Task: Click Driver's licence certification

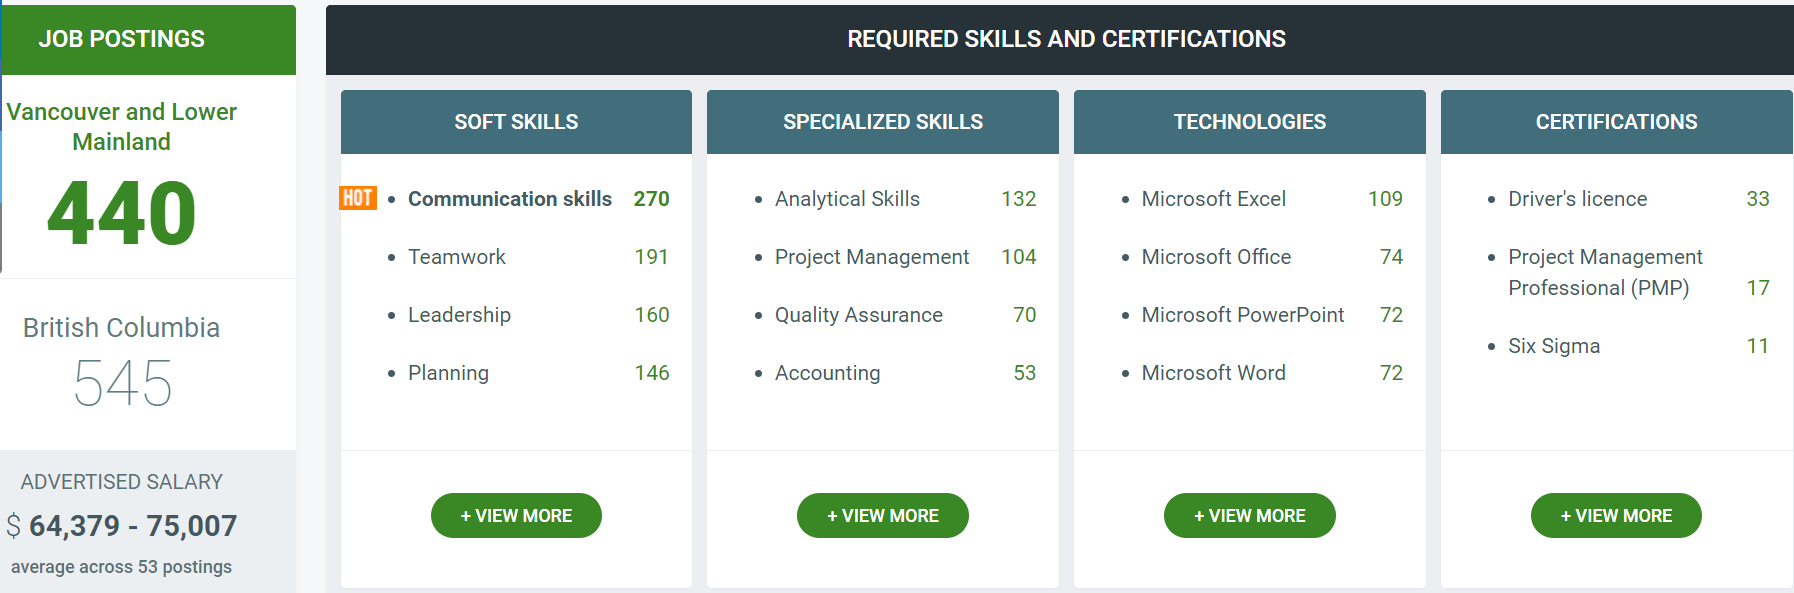Action: click(x=1577, y=199)
